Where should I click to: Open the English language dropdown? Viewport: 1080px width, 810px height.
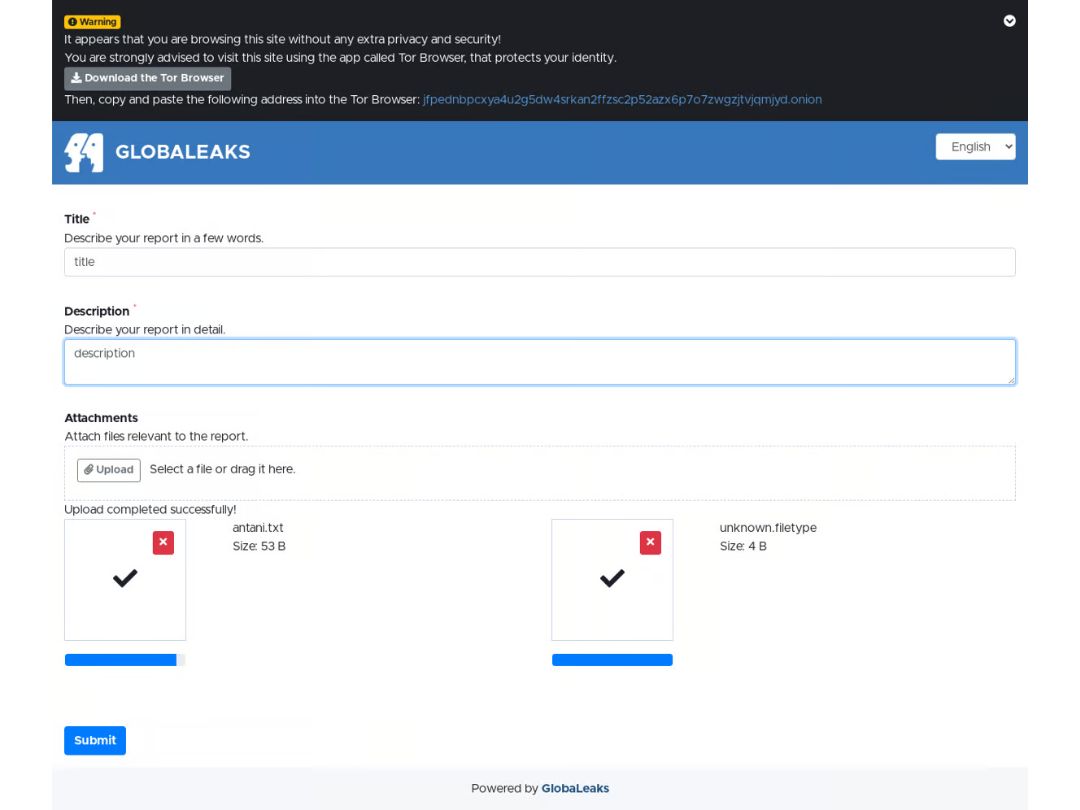(x=975, y=147)
